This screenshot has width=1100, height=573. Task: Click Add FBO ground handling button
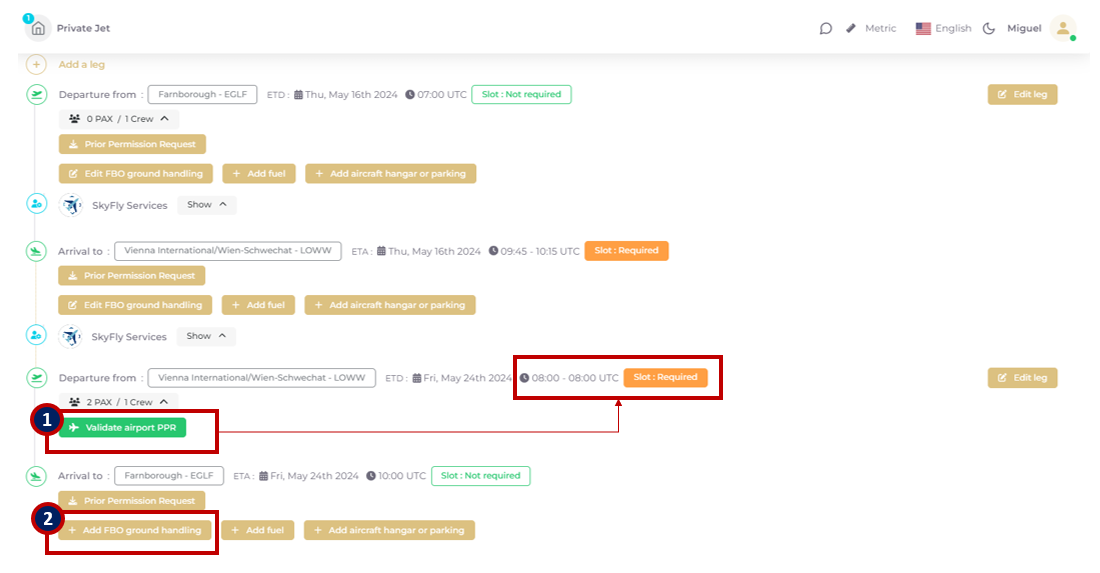(134, 530)
